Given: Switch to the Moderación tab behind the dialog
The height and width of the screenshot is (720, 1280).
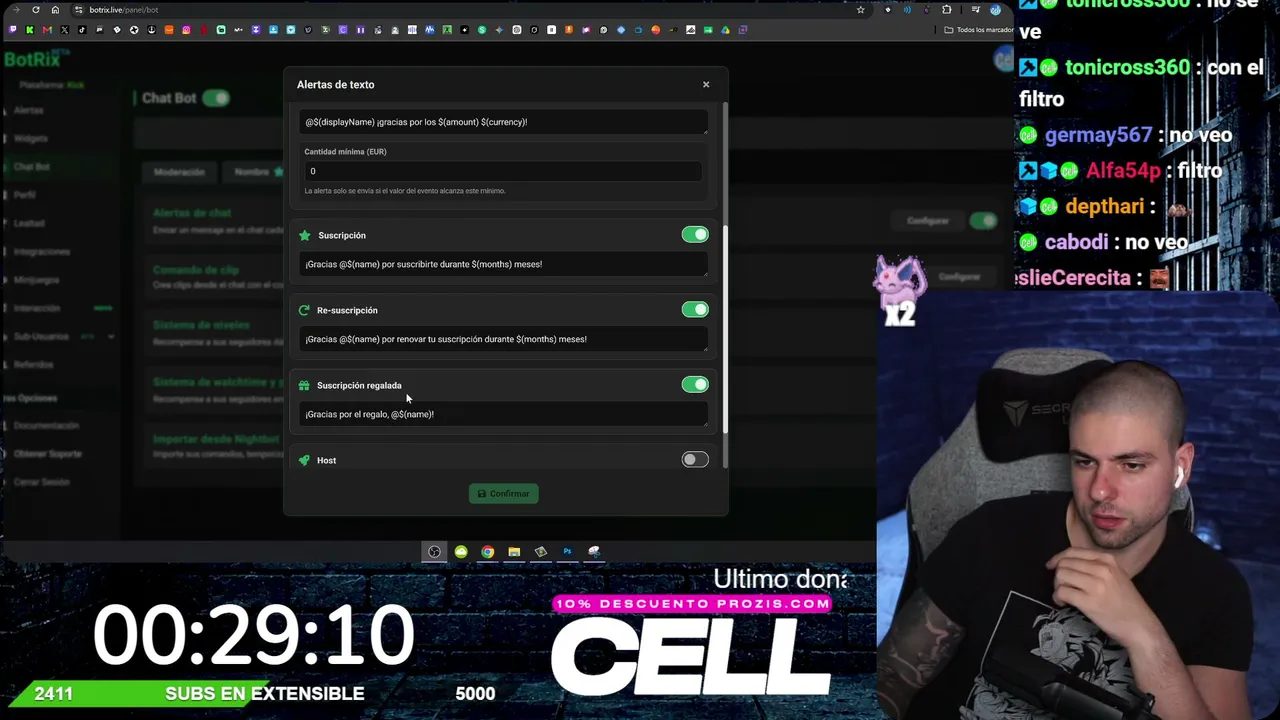Looking at the screenshot, I should click(x=179, y=172).
